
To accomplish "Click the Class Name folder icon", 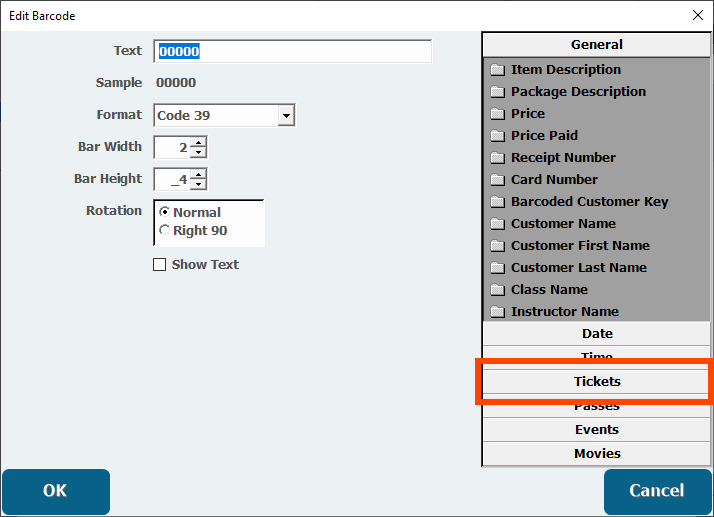I will 497,290.
